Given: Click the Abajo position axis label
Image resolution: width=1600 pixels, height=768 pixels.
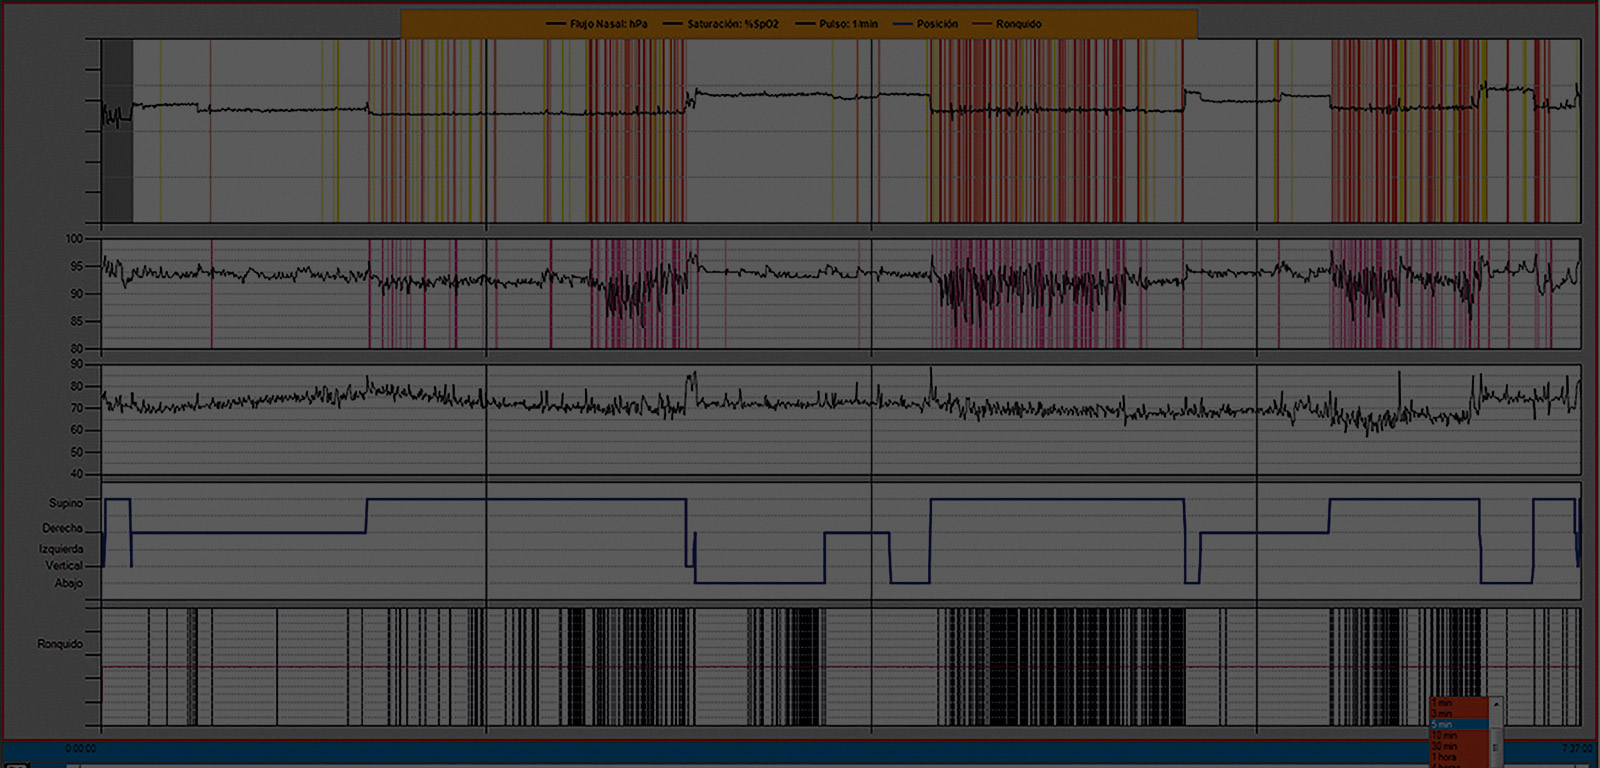Looking at the screenshot, I should [x=69, y=583].
